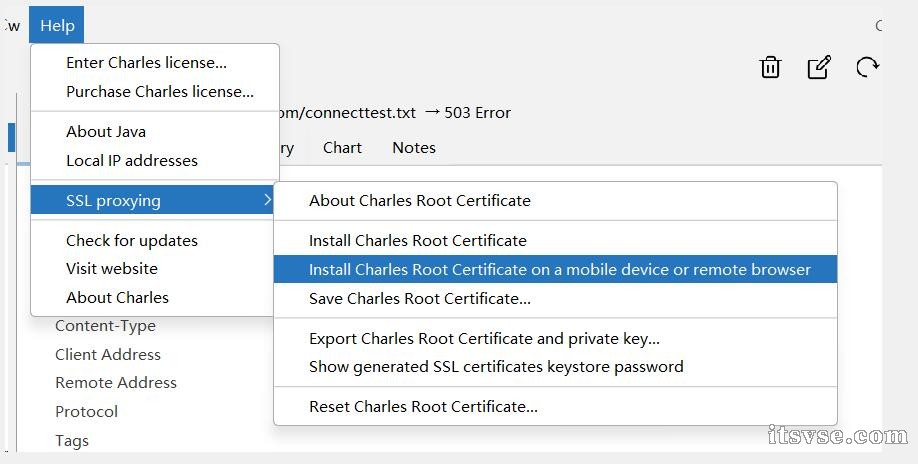Select the Client Address row
The width and height of the screenshot is (918, 464).
pyautogui.click(x=108, y=355)
